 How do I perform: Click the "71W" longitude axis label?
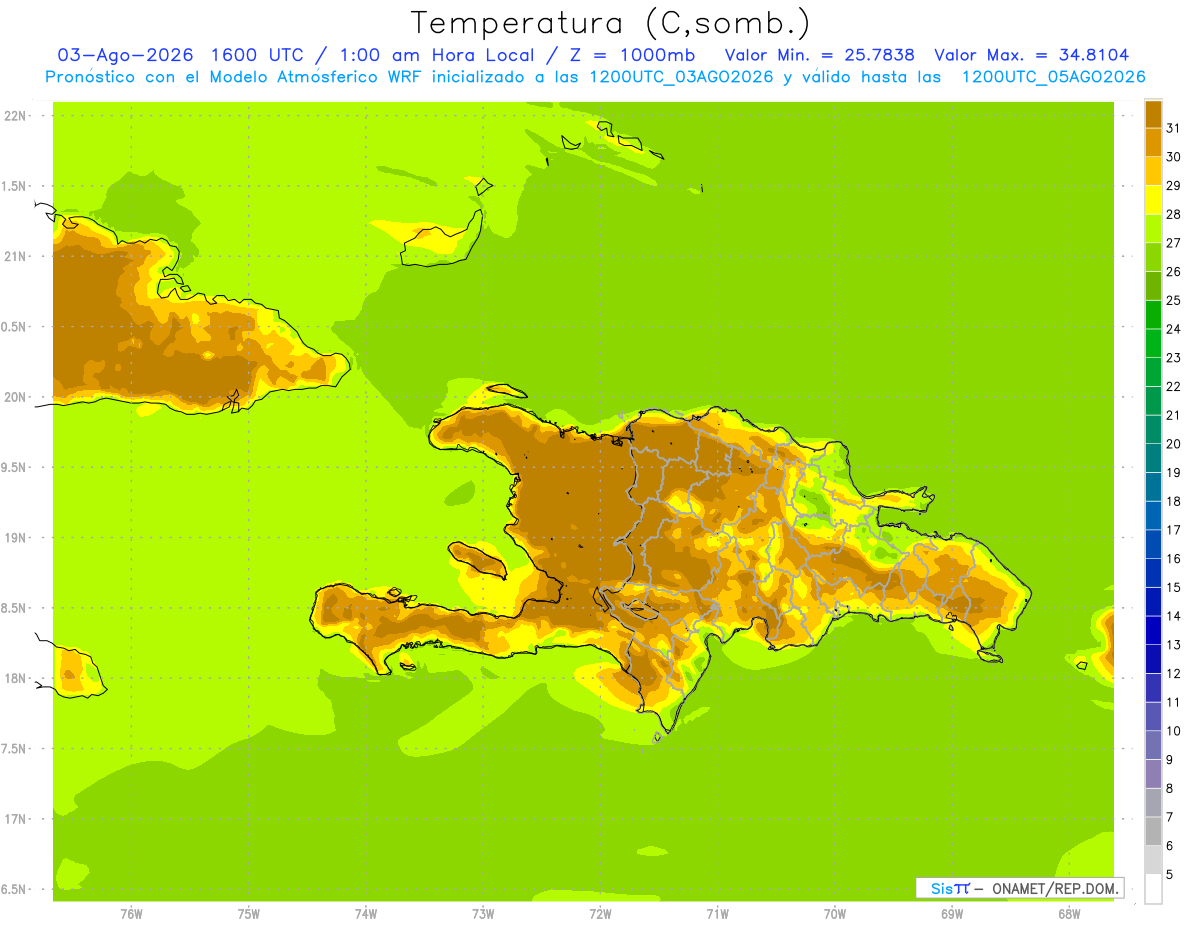pos(717,914)
